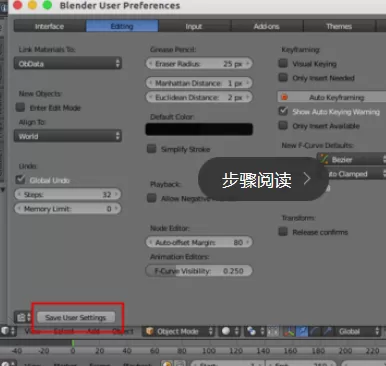This screenshot has height=366, width=386.
Task: Enable Only Insert Needed checkbox
Action: [x=283, y=78]
